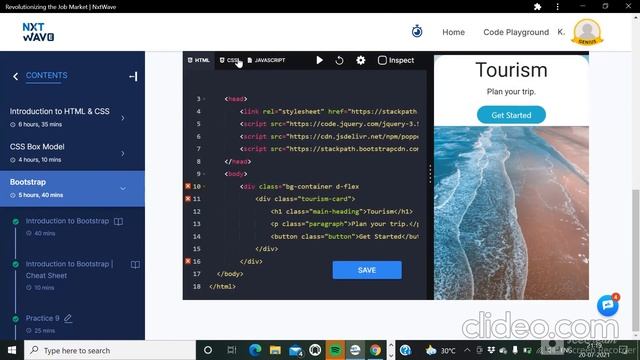Image resolution: width=640 pixels, height=360 pixels.
Task: Click the page vertical scrollbar
Action: point(636,259)
